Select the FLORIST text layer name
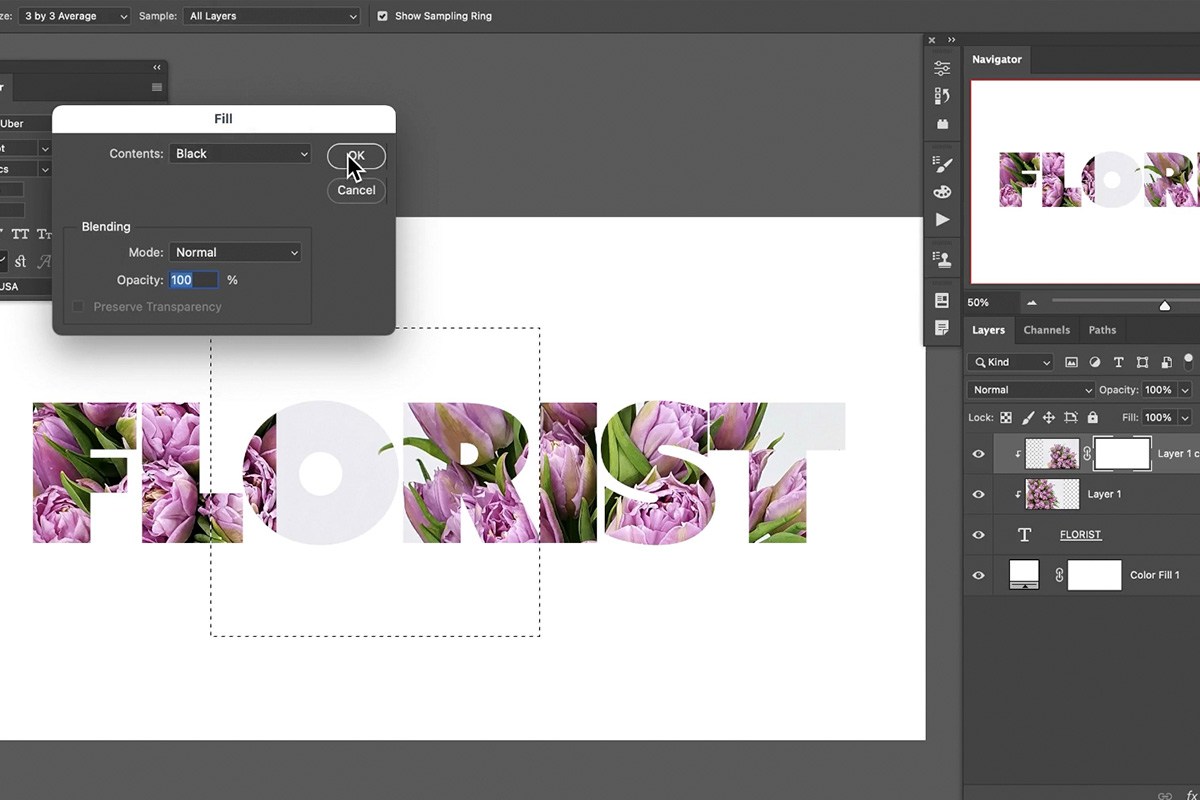Viewport: 1200px width, 800px height. 1081,535
